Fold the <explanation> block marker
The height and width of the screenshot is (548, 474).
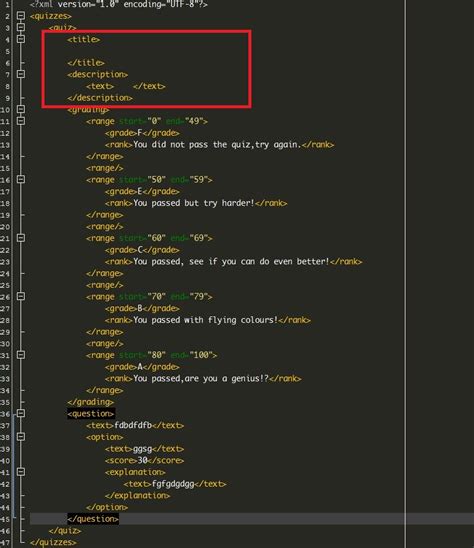(x=21, y=472)
